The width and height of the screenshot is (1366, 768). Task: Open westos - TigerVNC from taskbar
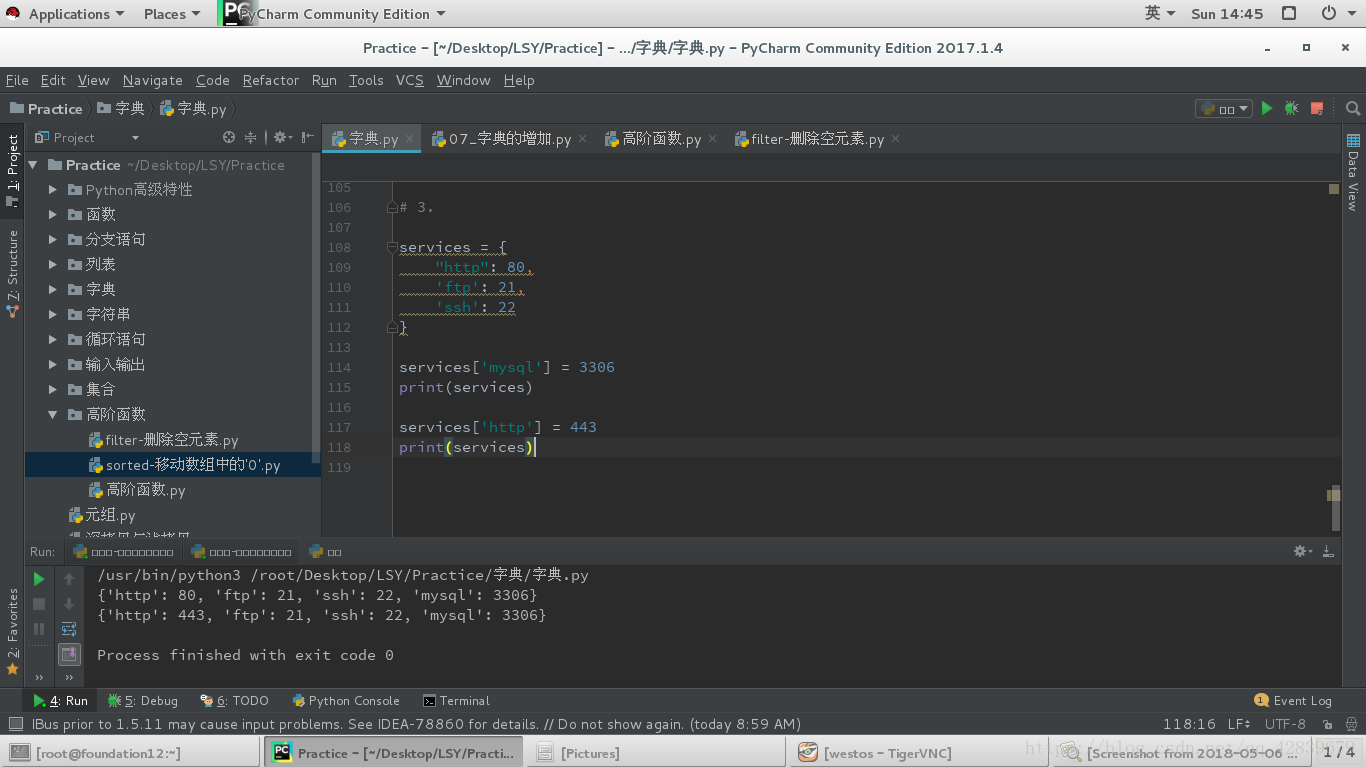click(x=920, y=753)
